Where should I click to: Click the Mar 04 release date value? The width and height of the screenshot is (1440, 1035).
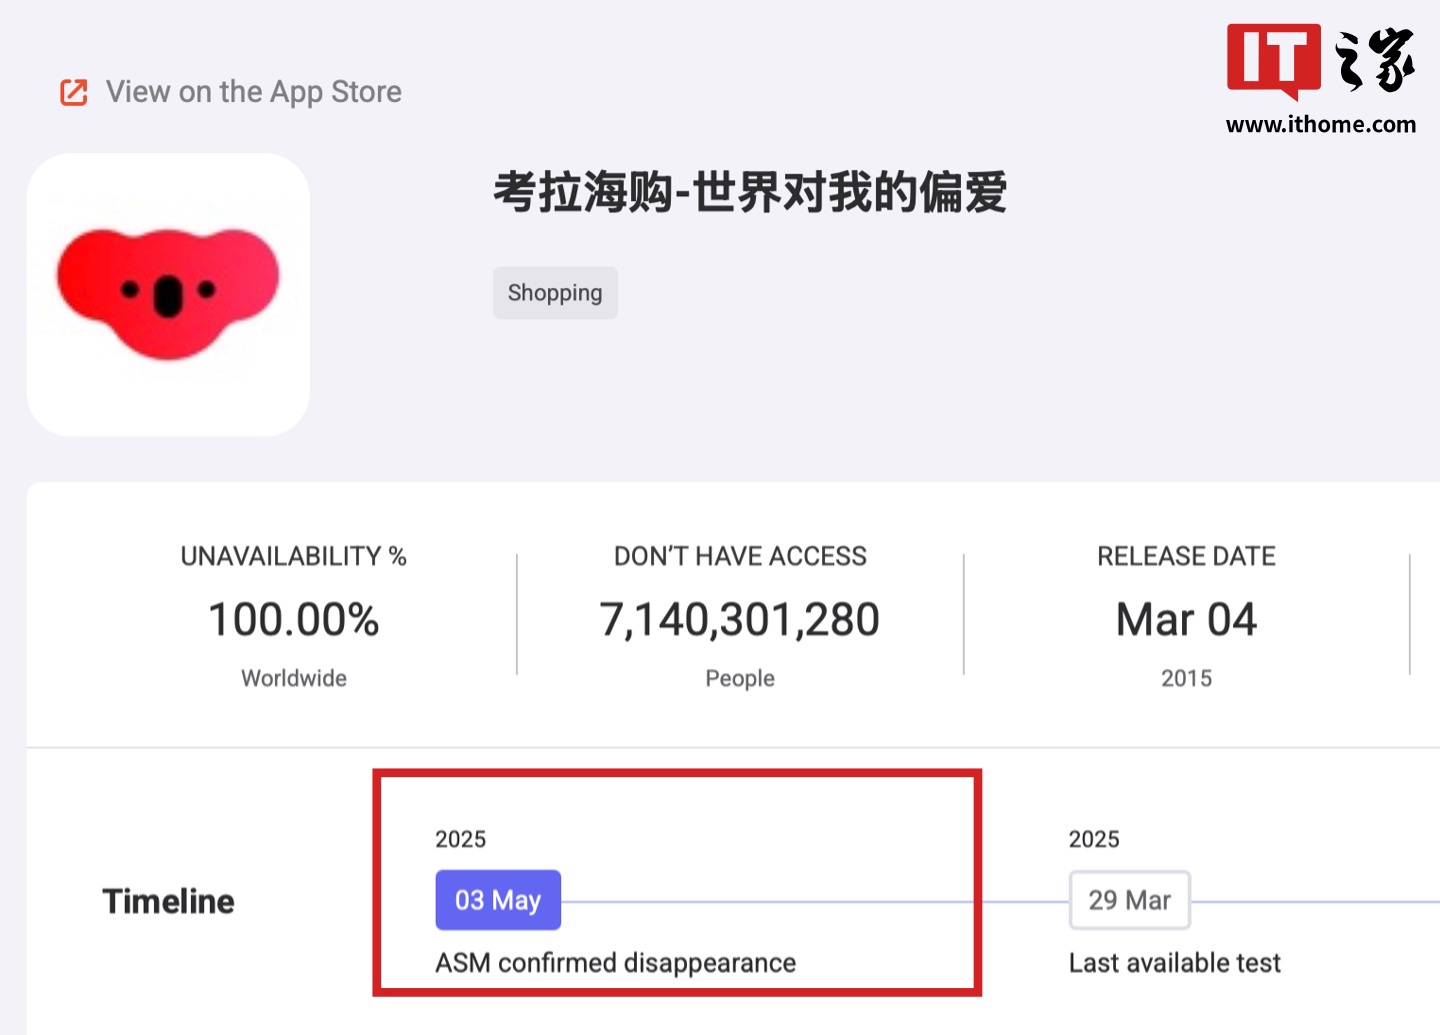point(1186,620)
